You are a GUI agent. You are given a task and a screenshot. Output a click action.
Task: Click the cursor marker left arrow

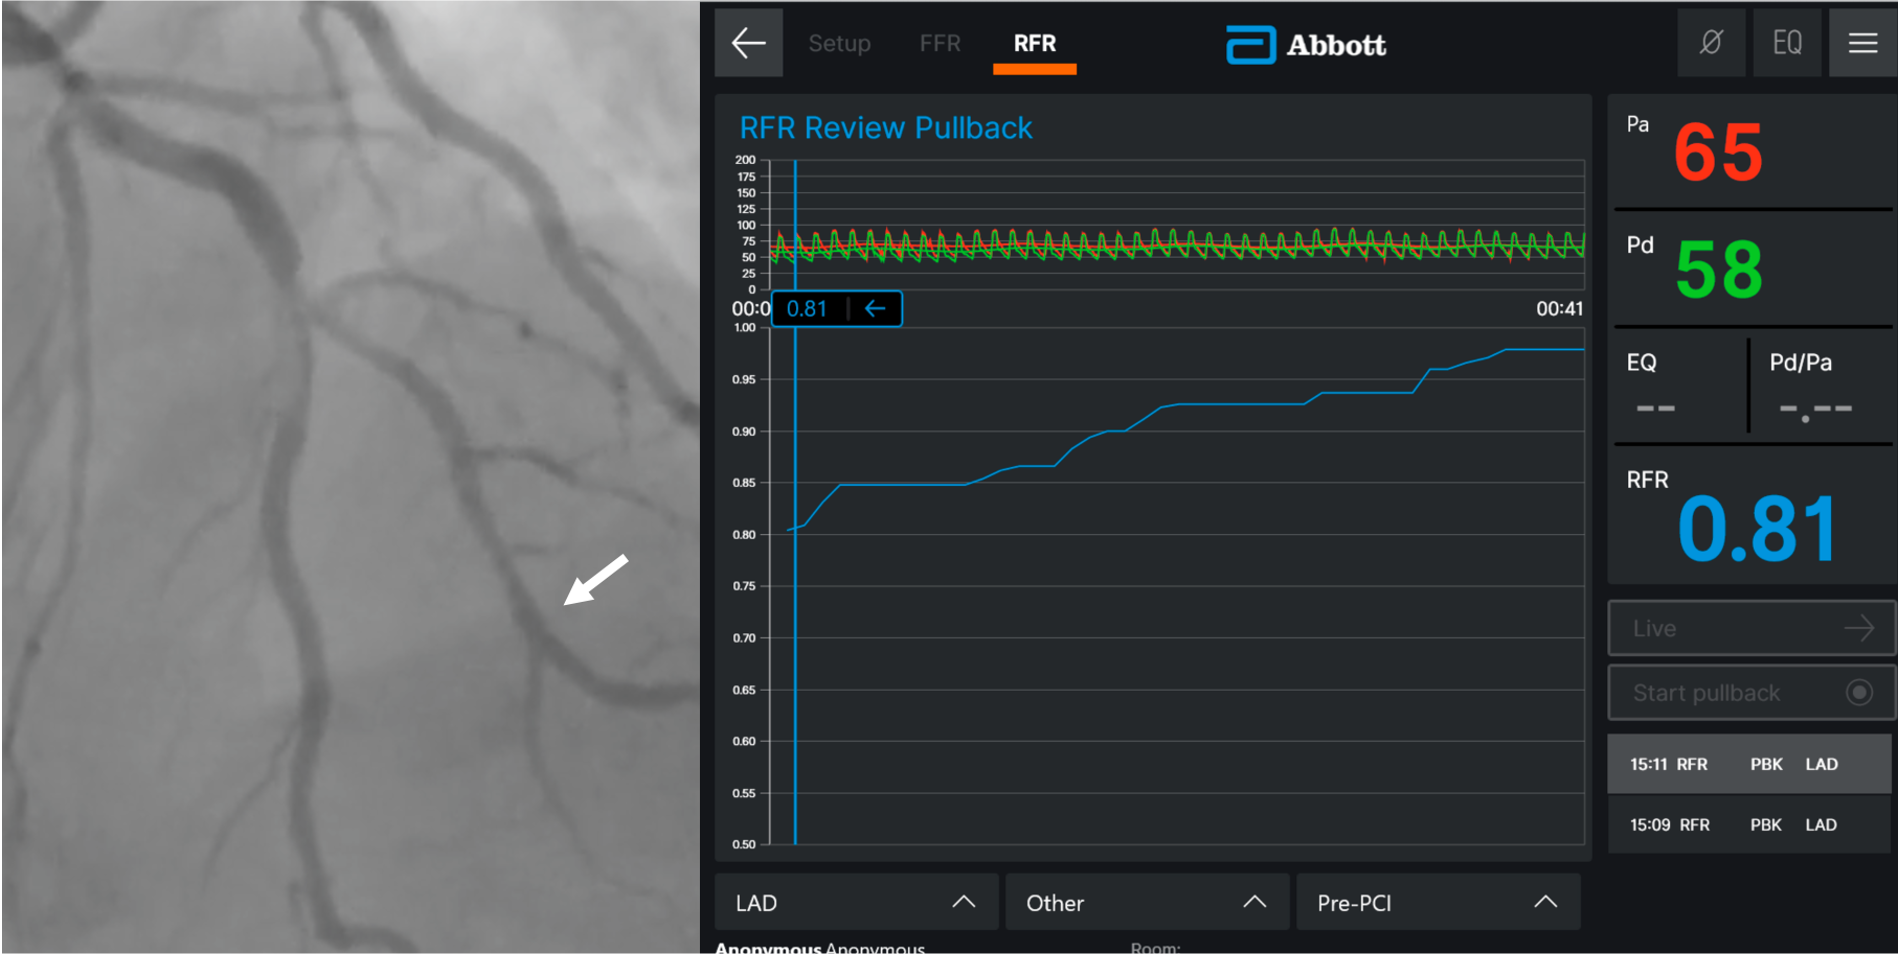coord(875,309)
